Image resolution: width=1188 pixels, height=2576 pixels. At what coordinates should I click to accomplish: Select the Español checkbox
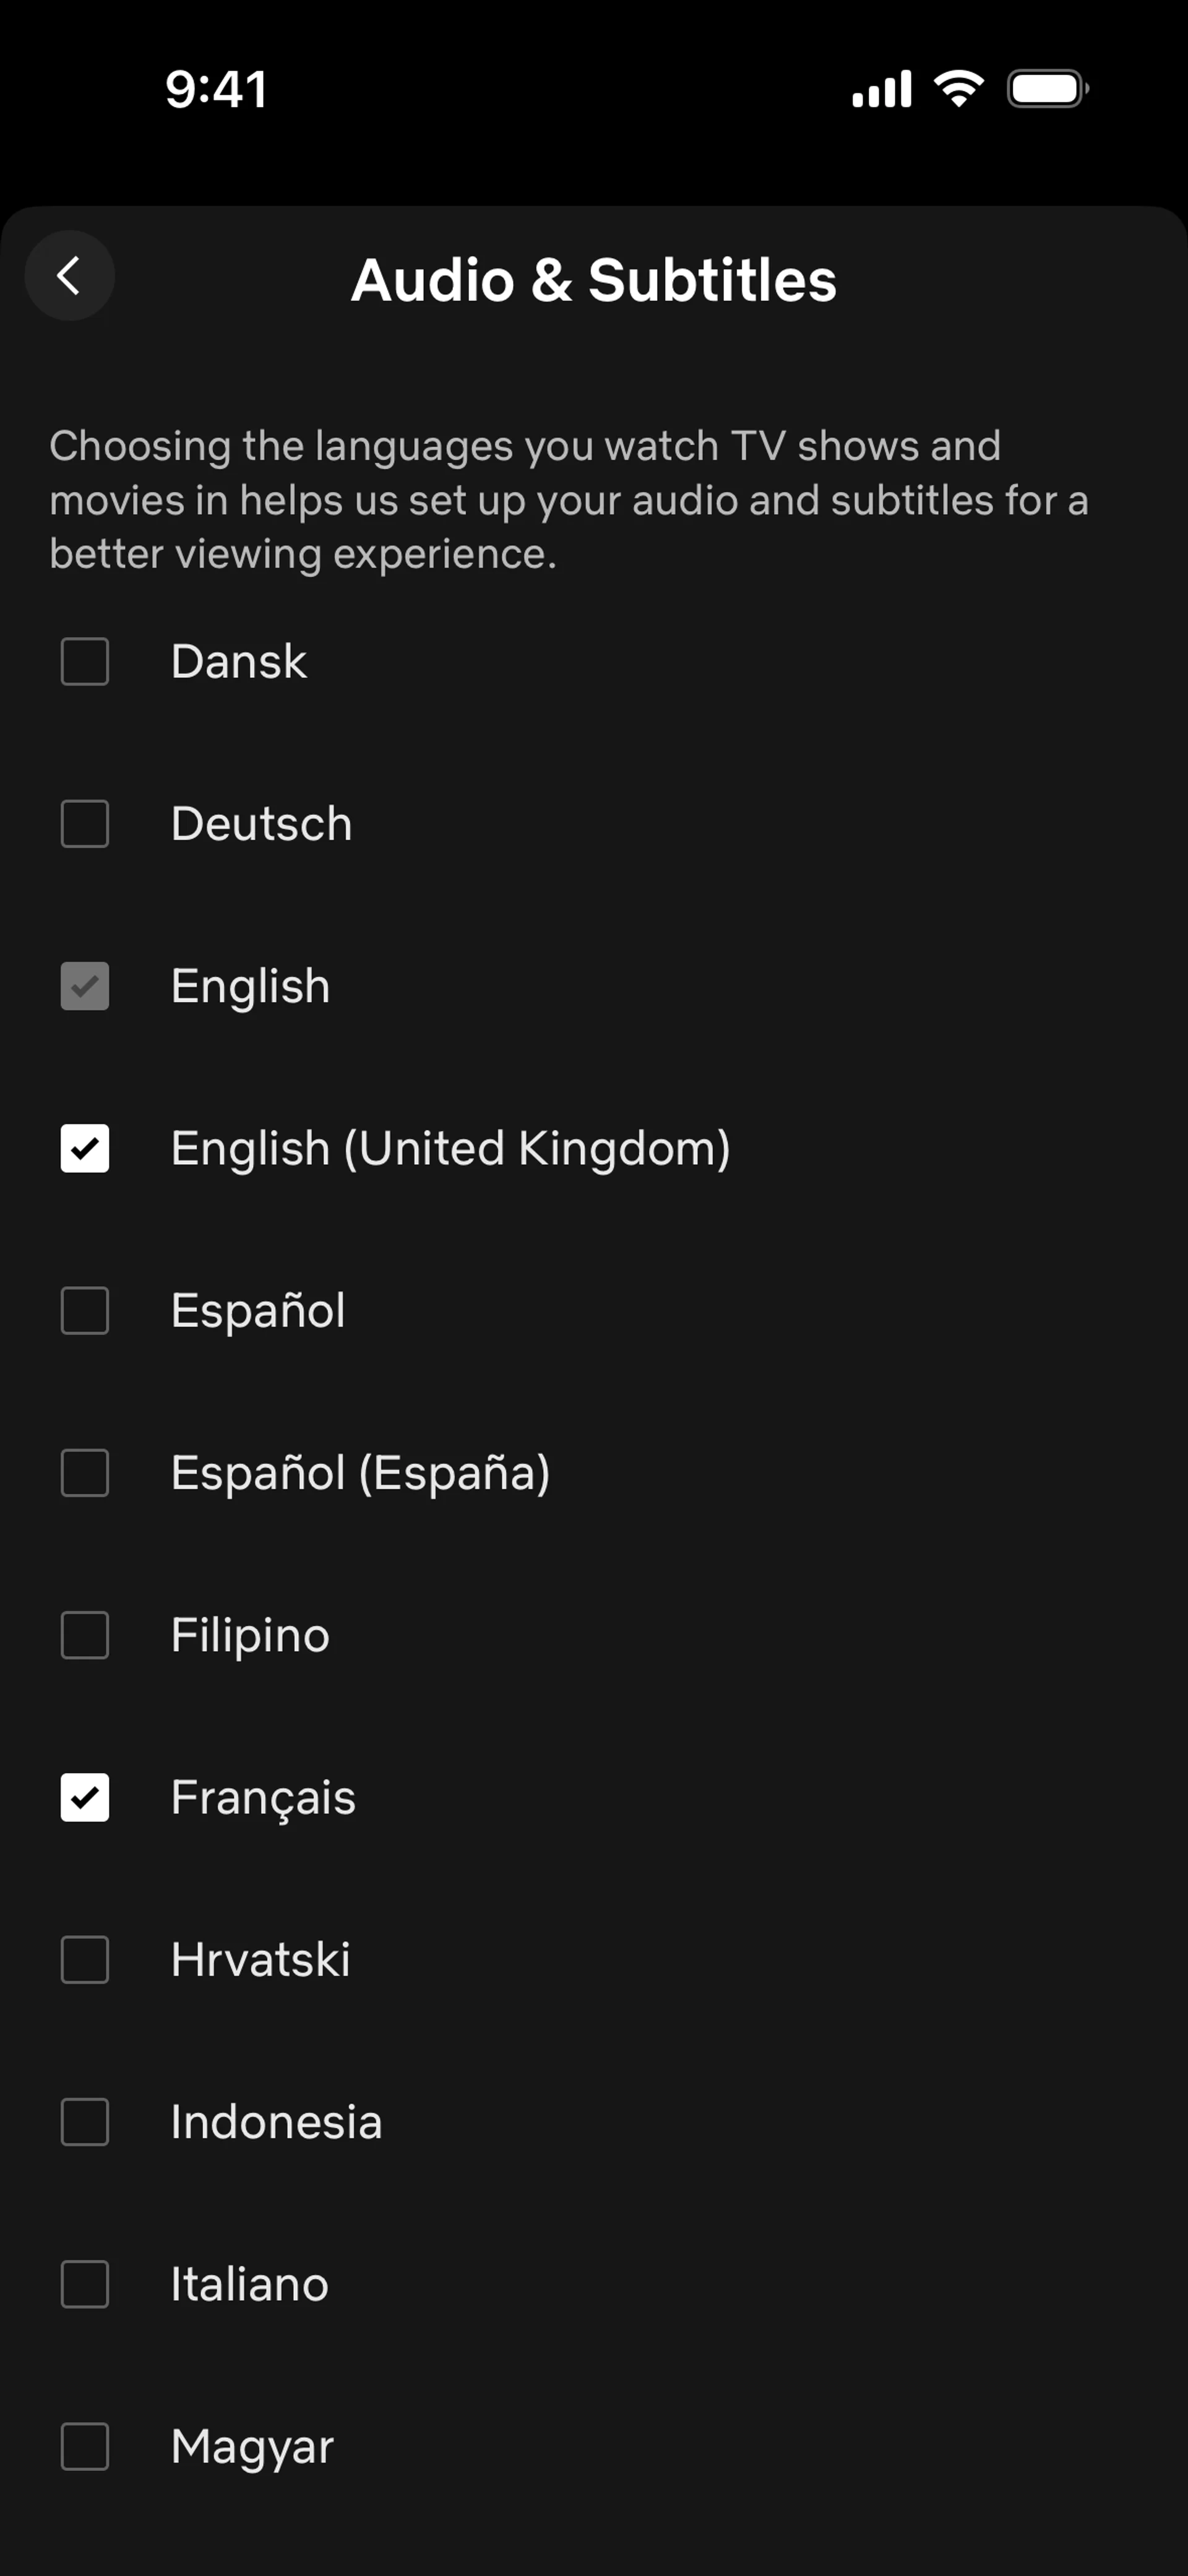click(85, 1311)
